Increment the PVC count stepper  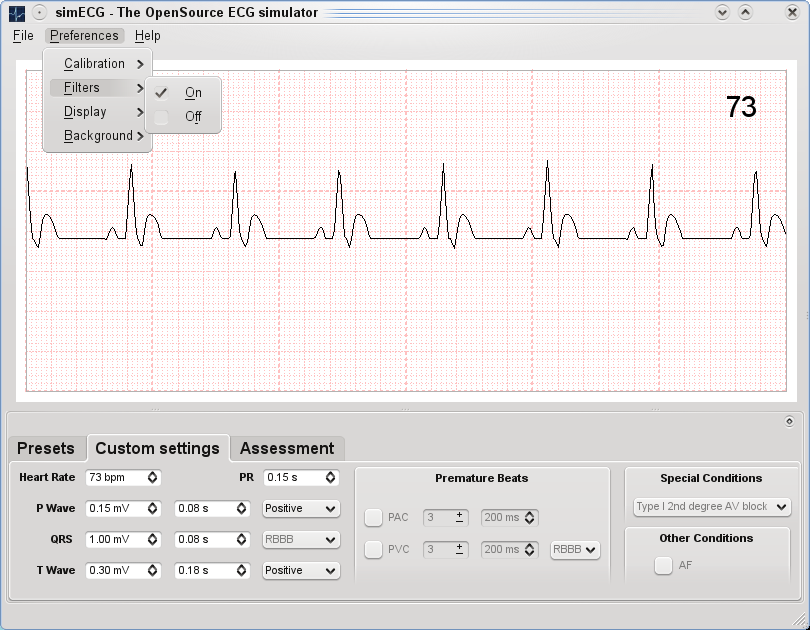pos(457,546)
